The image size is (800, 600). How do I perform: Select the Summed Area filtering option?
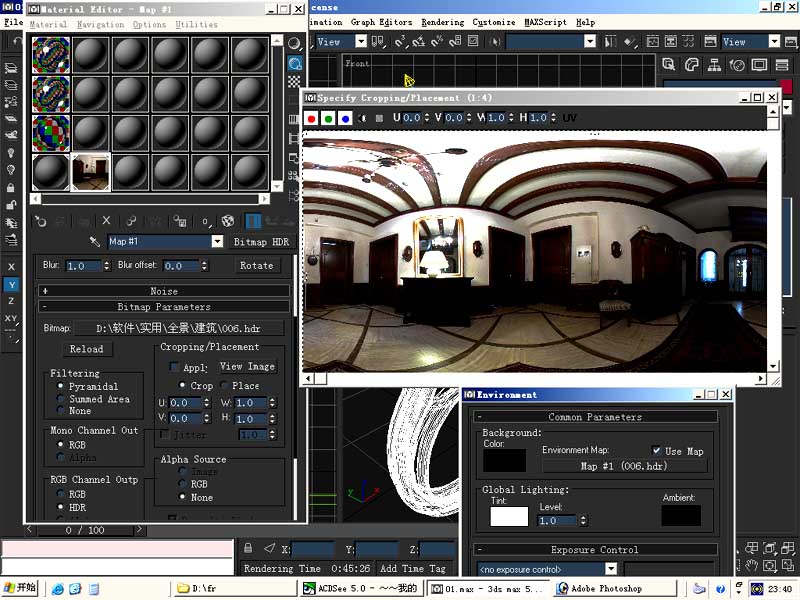pos(62,399)
